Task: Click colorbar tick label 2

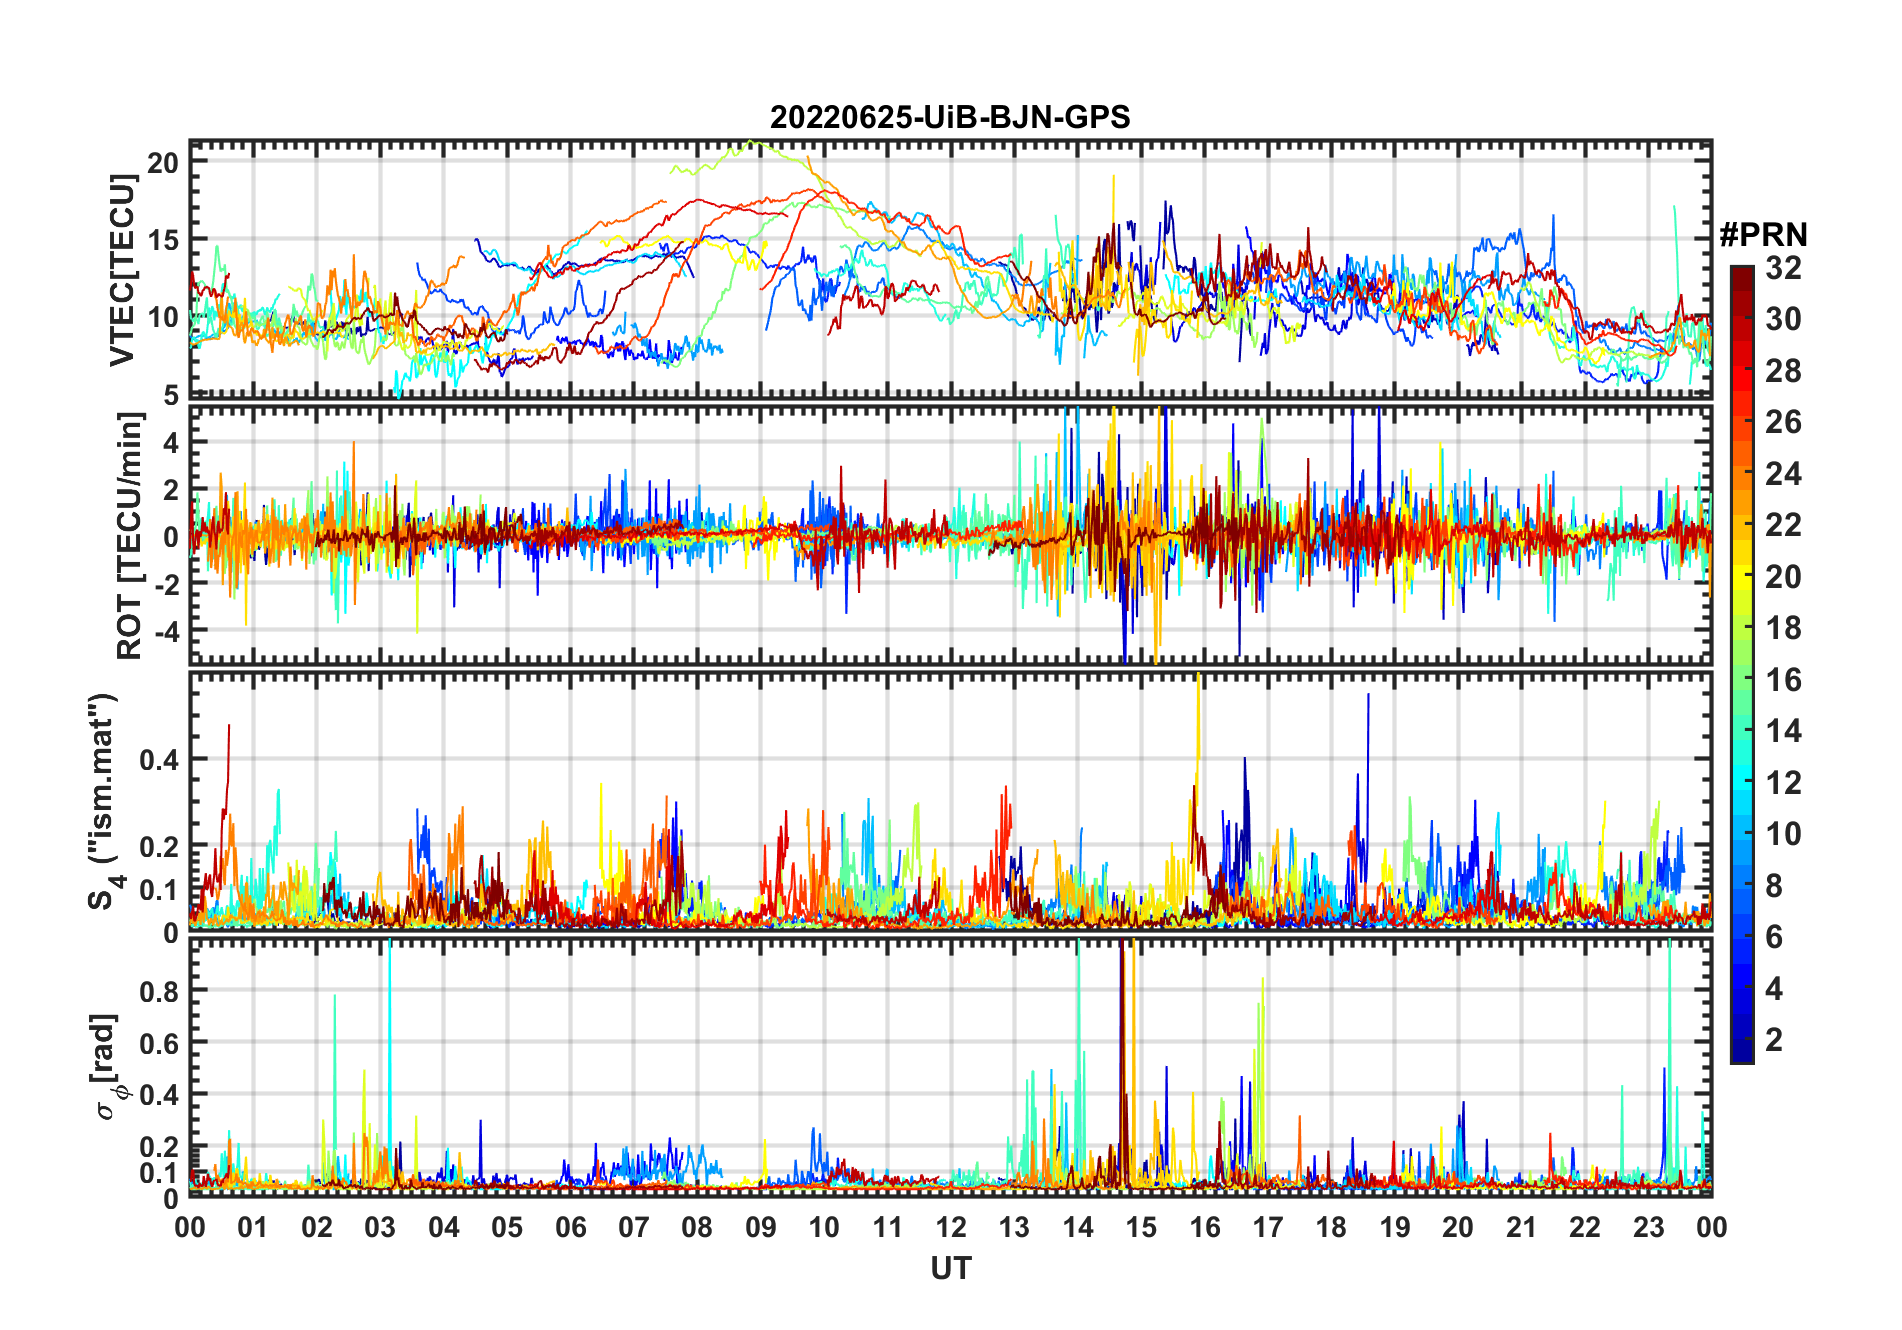Action: (x=1774, y=1040)
